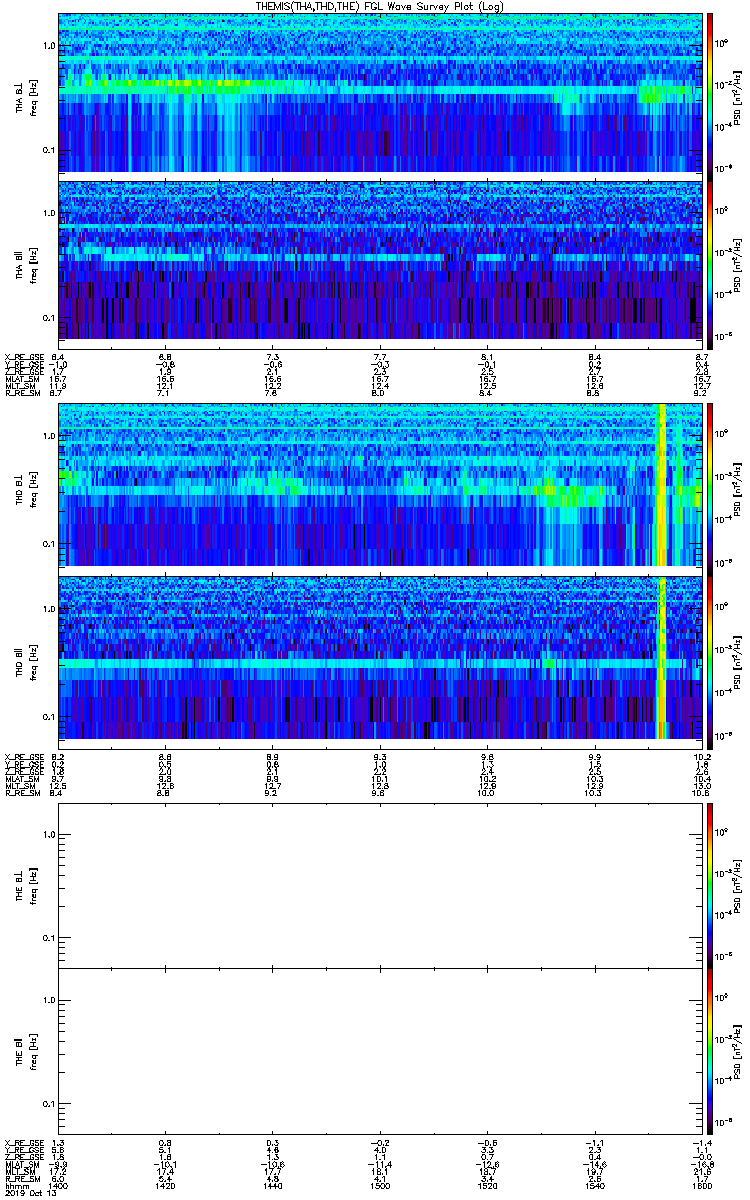Click the broadband vertical burst in THD B-parallel
Screen dimensions: 750x1200
pyautogui.click(x=660, y=657)
